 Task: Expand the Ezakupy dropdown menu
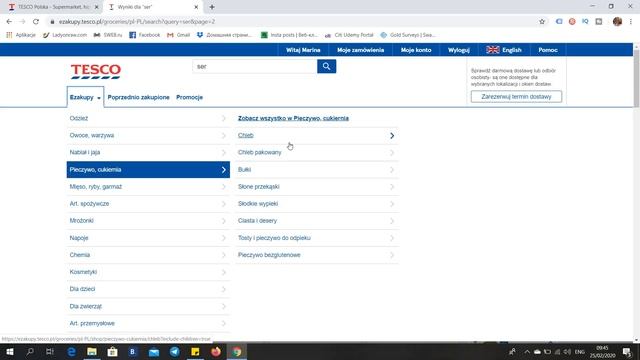[85, 97]
